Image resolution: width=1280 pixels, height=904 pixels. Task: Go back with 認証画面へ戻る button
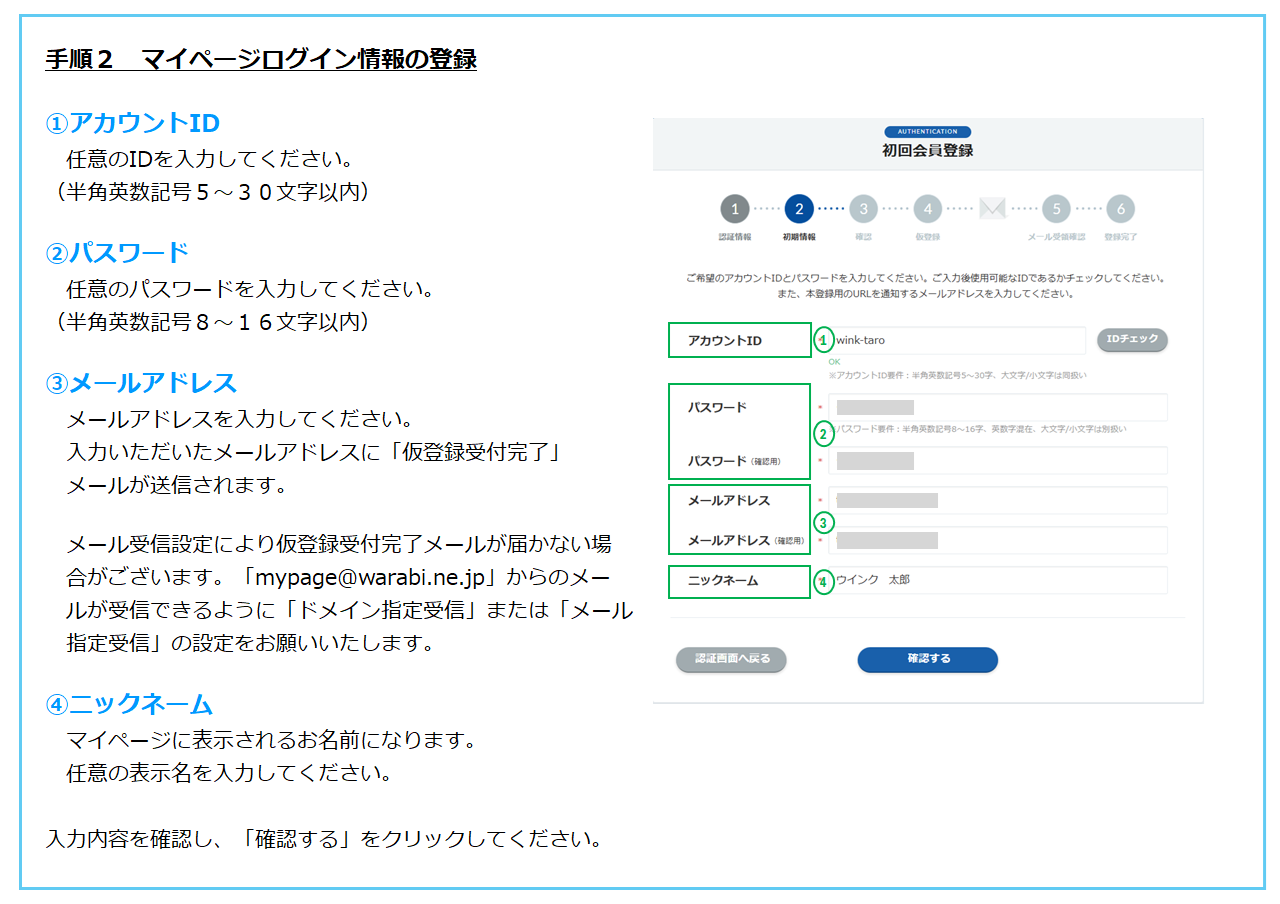(x=731, y=660)
